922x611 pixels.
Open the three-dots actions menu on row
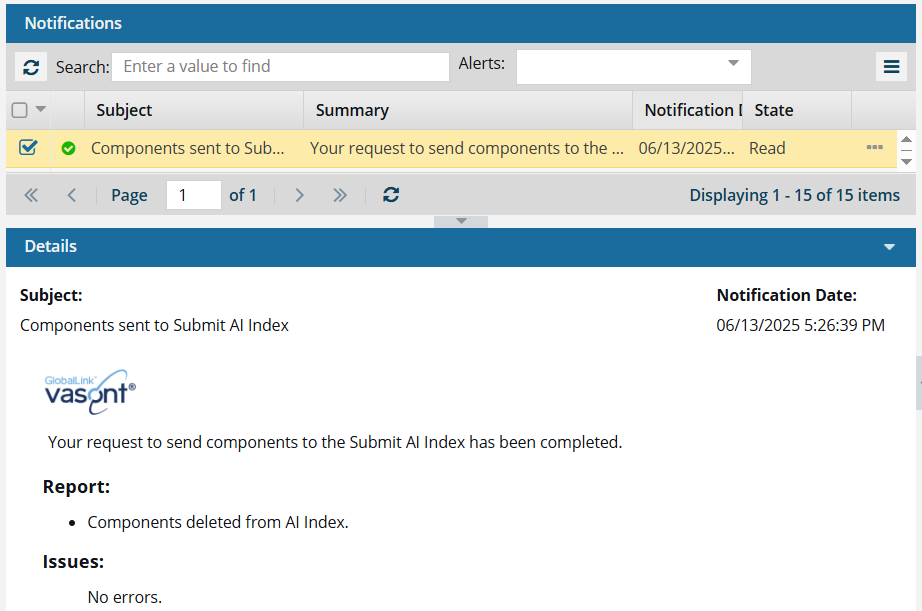tap(874, 148)
